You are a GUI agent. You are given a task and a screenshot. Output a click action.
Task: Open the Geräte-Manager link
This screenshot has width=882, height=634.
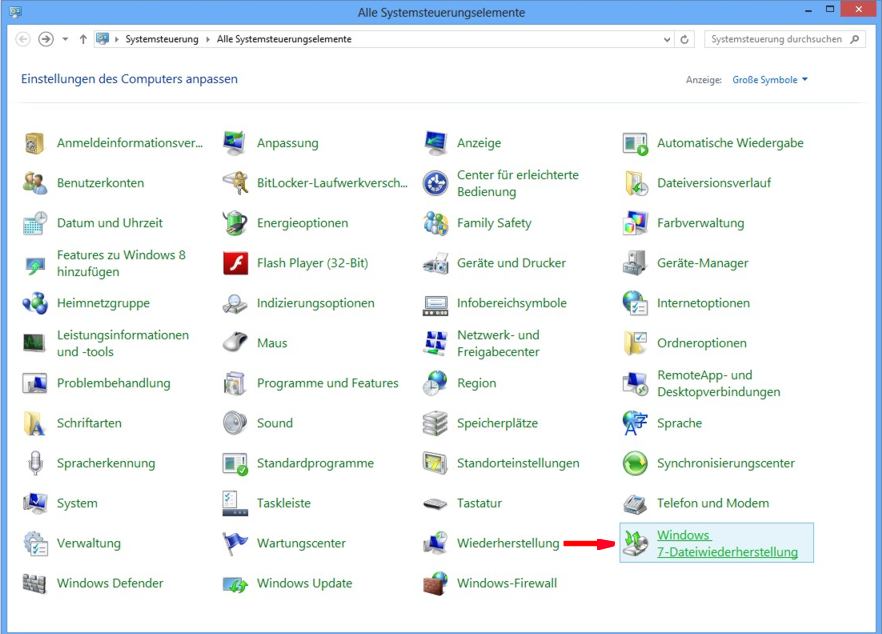click(x=703, y=263)
